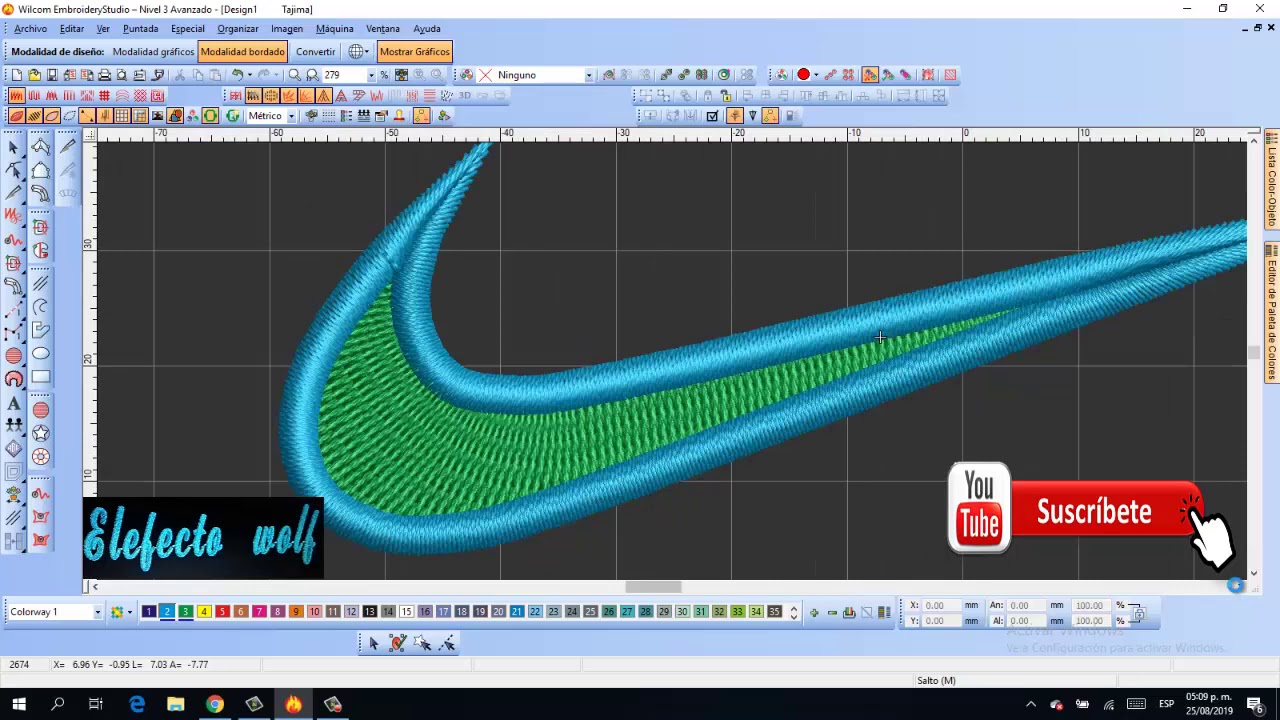Open the current color dropdown arrow
This screenshot has width=1280, height=720.
pyautogui.click(x=816, y=75)
